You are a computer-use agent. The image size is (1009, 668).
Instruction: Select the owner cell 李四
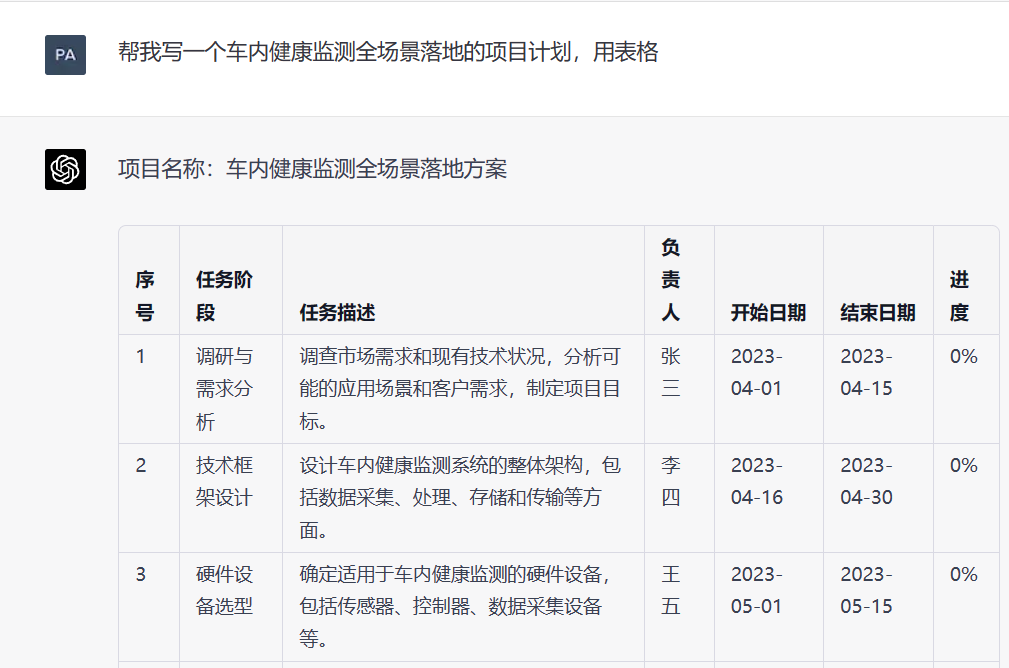point(671,481)
